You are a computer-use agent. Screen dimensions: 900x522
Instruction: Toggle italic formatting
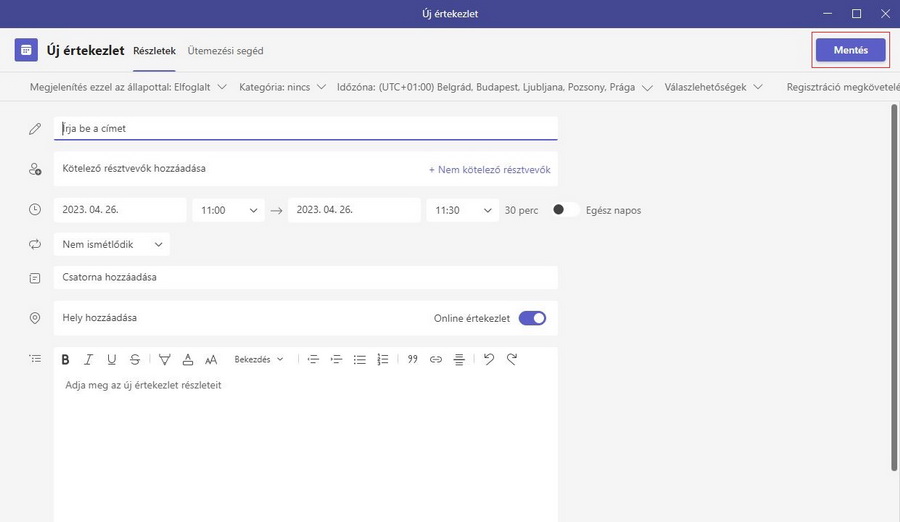[88, 359]
